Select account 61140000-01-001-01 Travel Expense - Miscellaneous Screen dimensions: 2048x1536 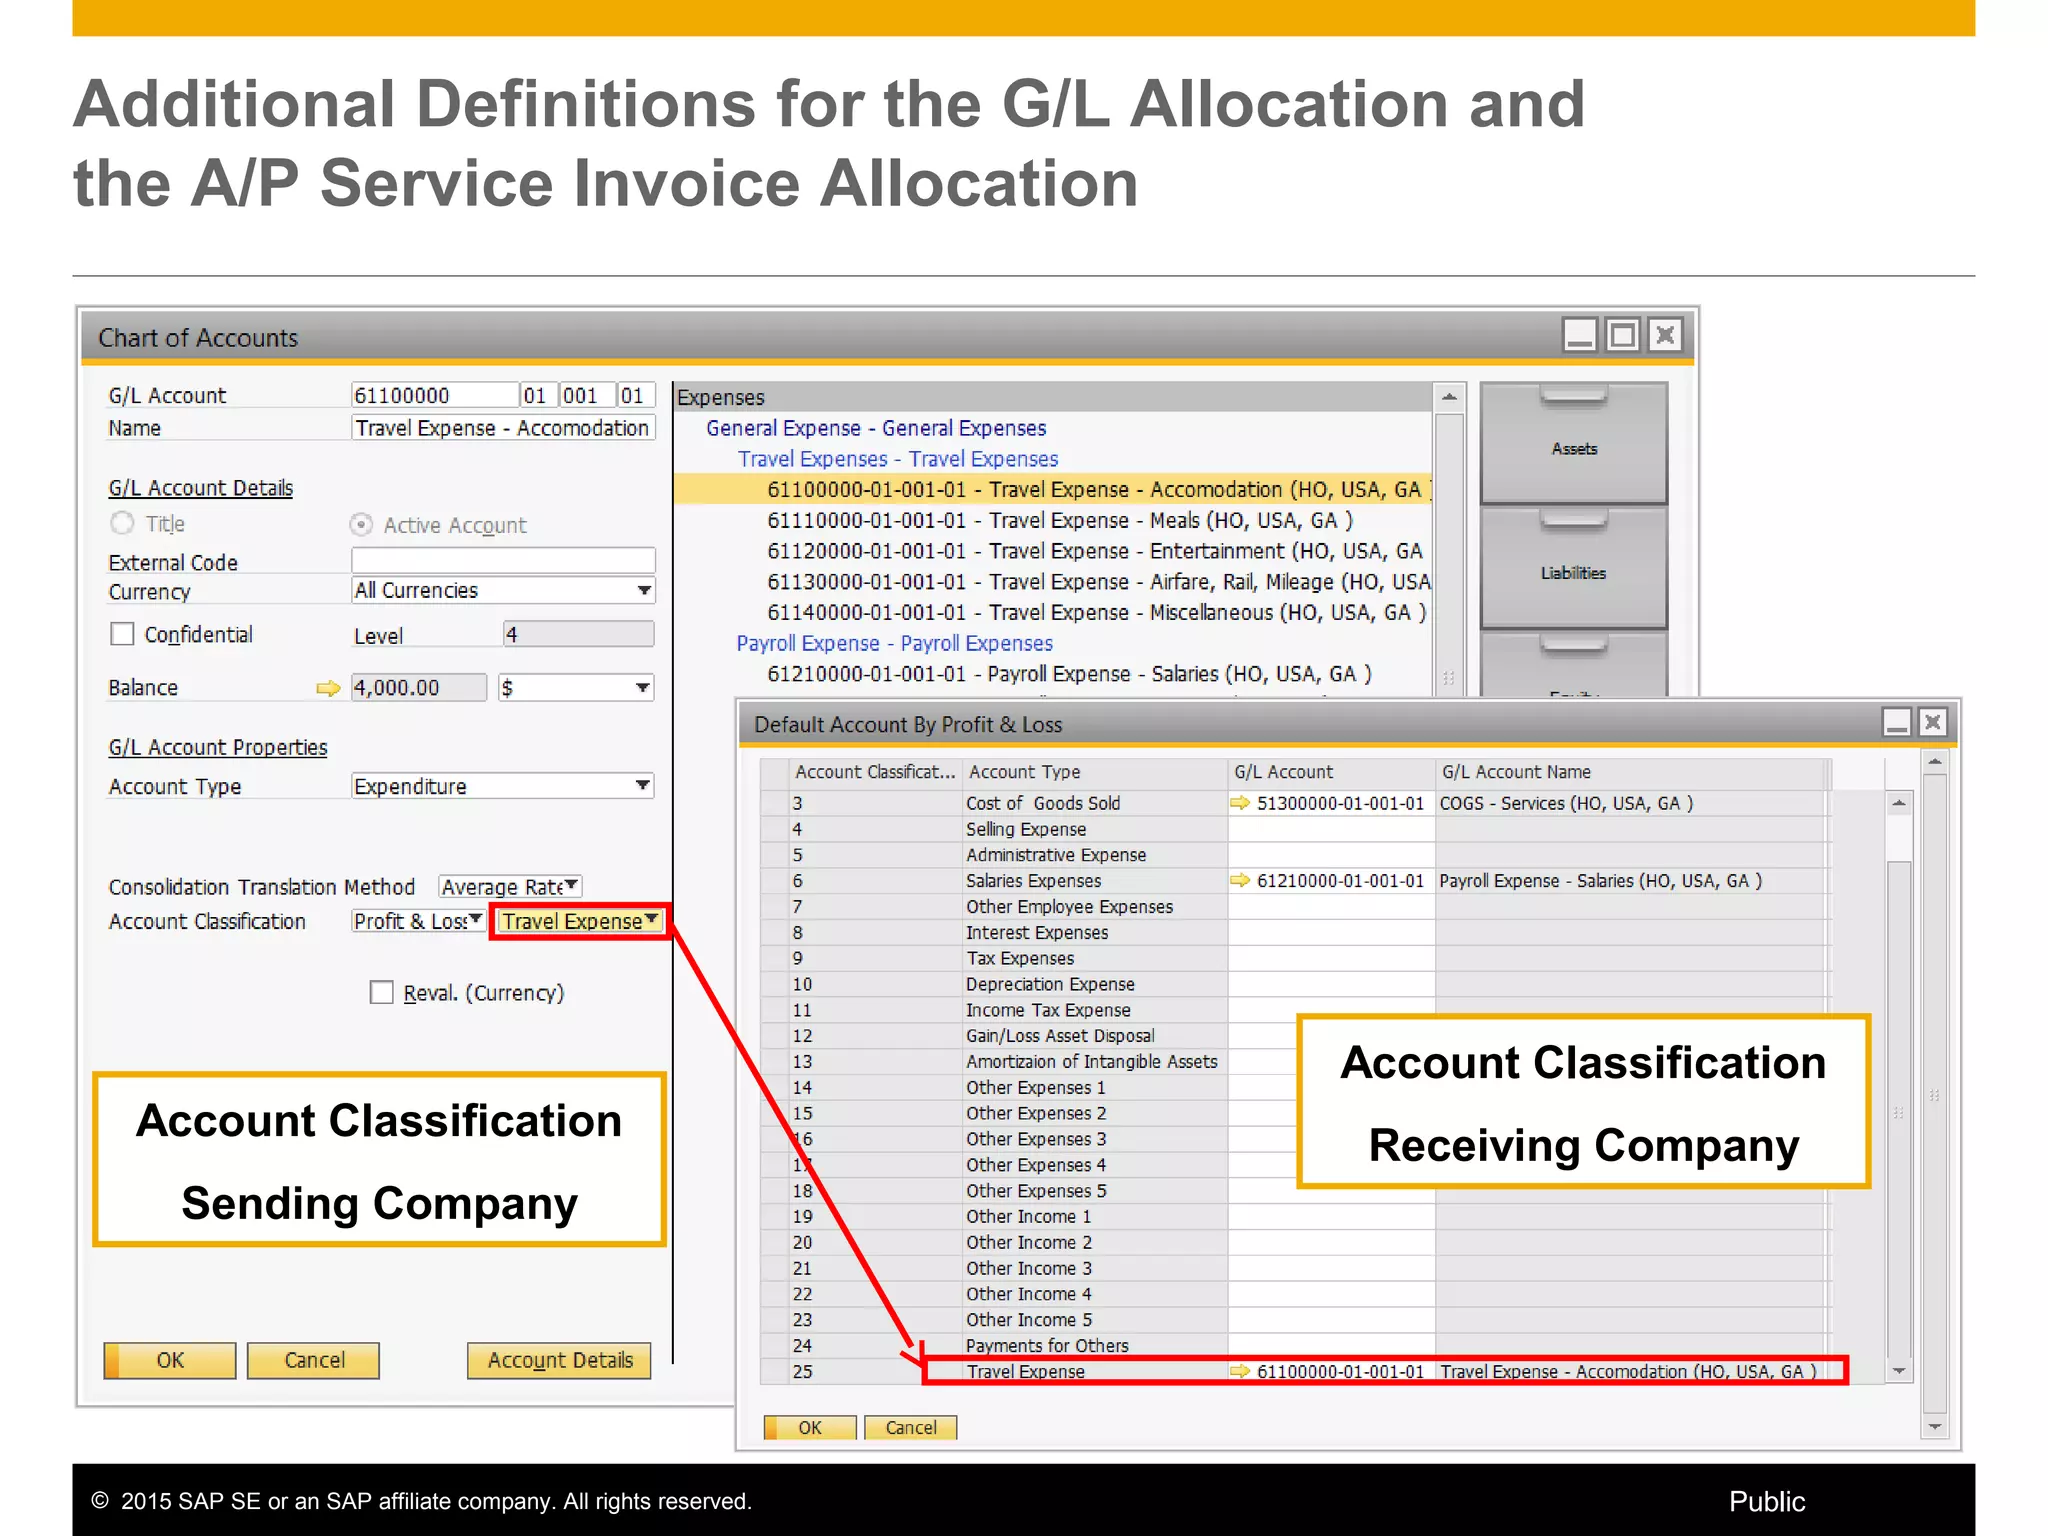pos(1097,612)
